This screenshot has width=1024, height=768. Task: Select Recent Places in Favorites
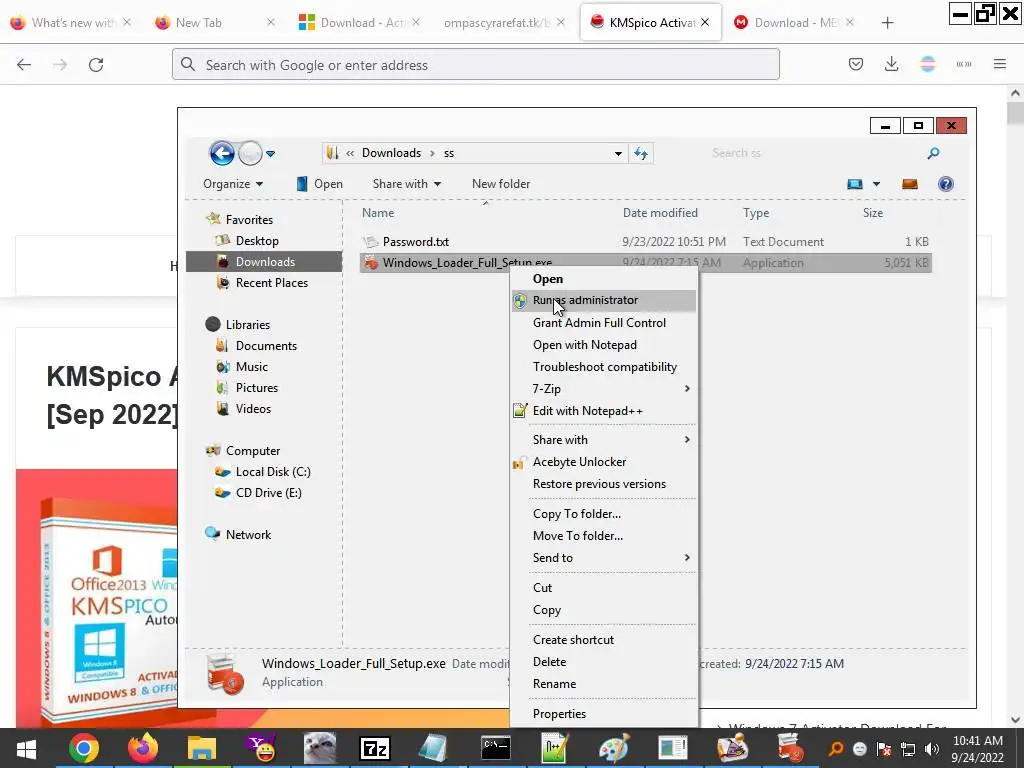click(272, 283)
